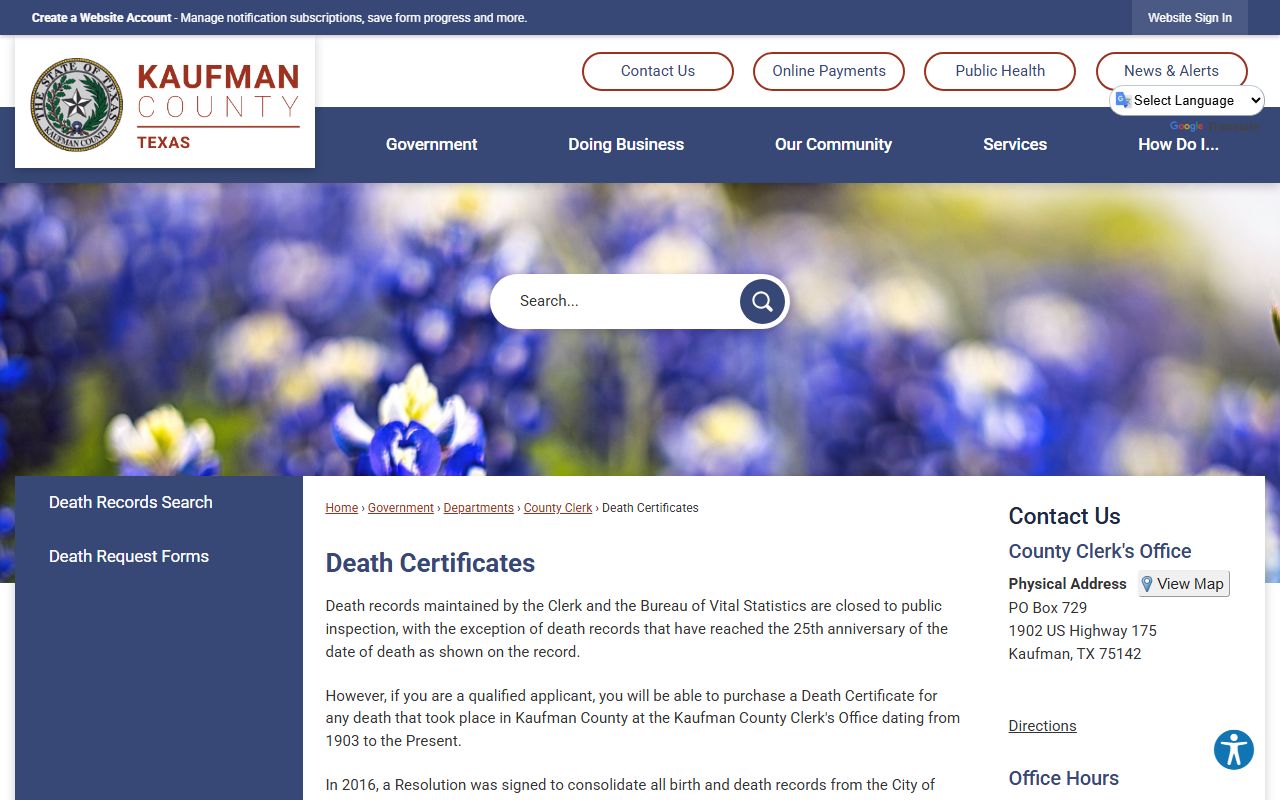Click the Online Payments button
Image resolution: width=1280 pixels, height=800 pixels.
[829, 71]
